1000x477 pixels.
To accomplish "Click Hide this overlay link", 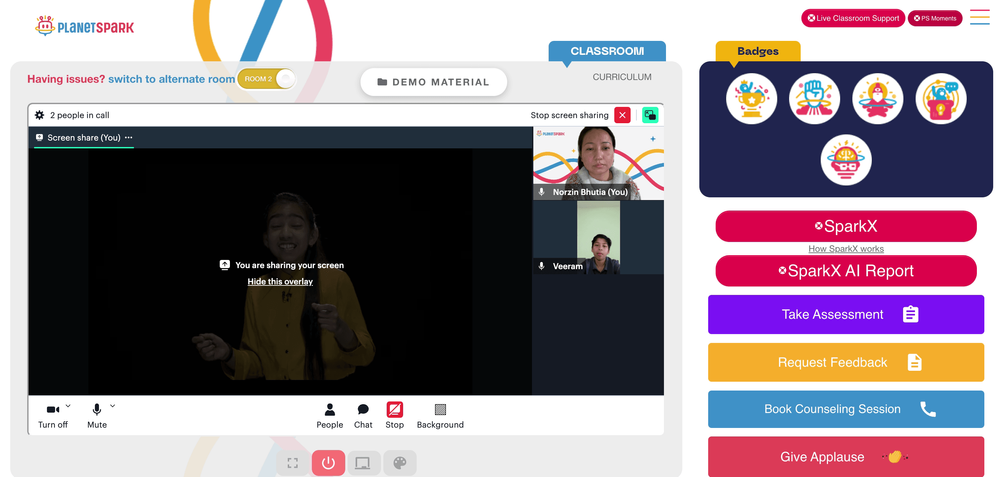I will (x=280, y=282).
